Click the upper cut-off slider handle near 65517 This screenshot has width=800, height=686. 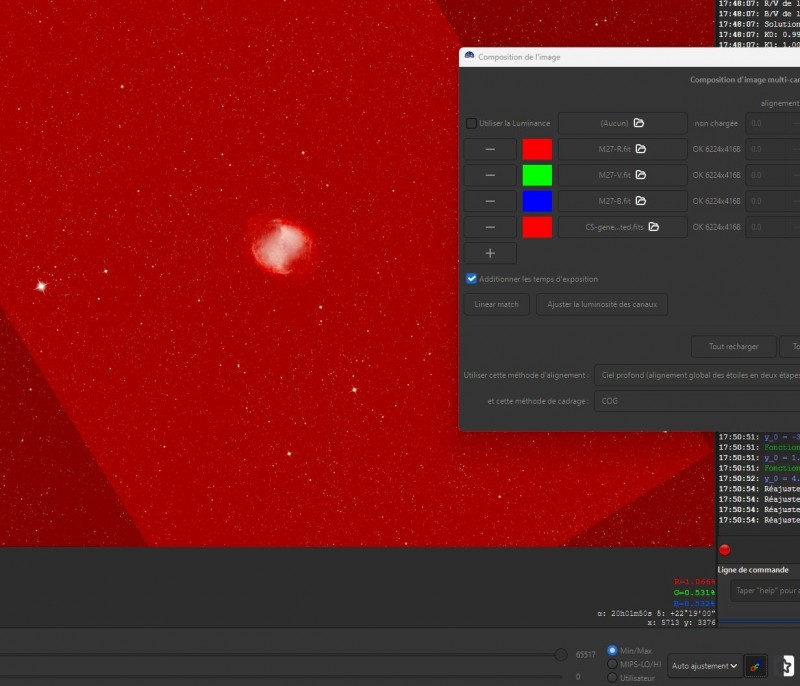(x=561, y=654)
